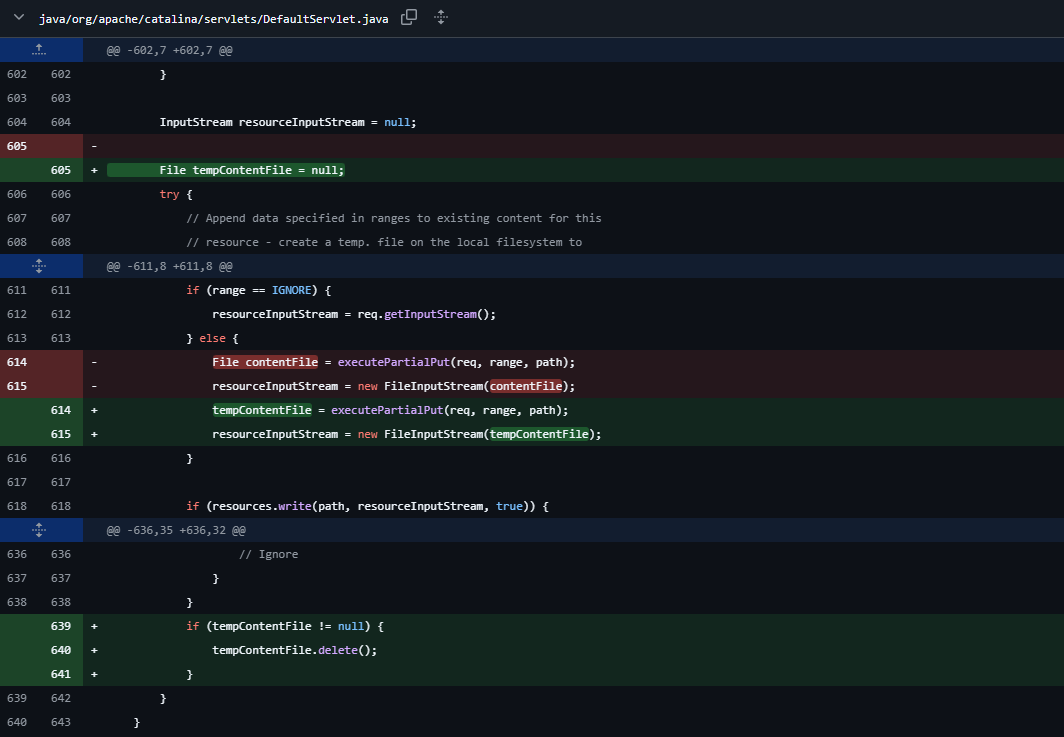Click hunk header @@ -602,7 +602,7 @@
Image resolution: width=1064 pixels, height=737 pixels.
(x=170, y=50)
